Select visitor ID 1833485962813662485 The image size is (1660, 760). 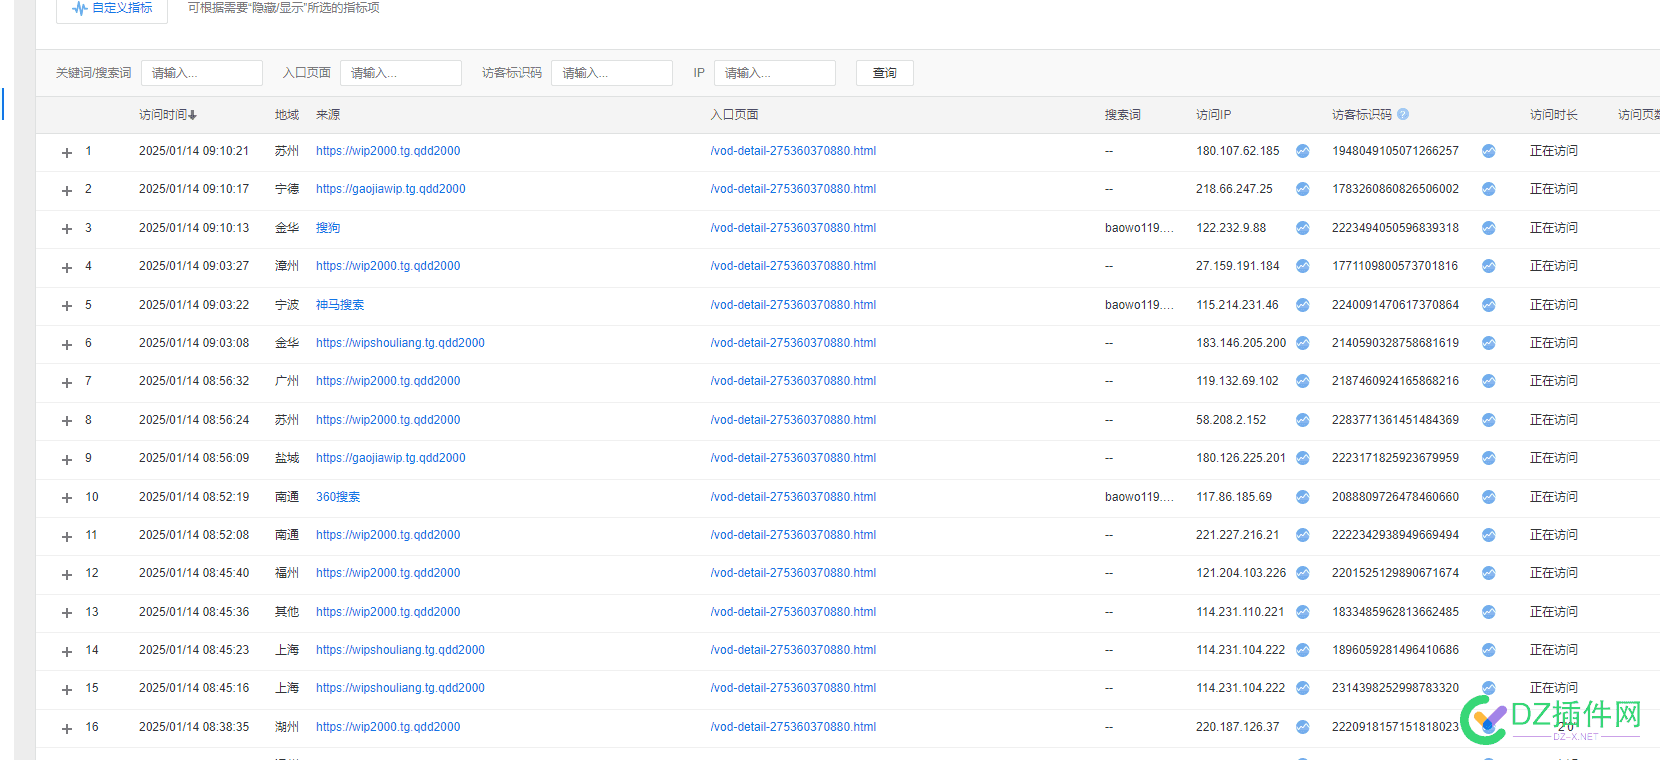tap(1395, 612)
